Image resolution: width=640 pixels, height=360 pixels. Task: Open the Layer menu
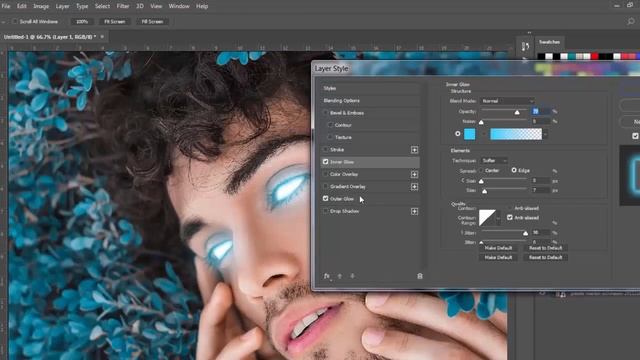point(62,6)
